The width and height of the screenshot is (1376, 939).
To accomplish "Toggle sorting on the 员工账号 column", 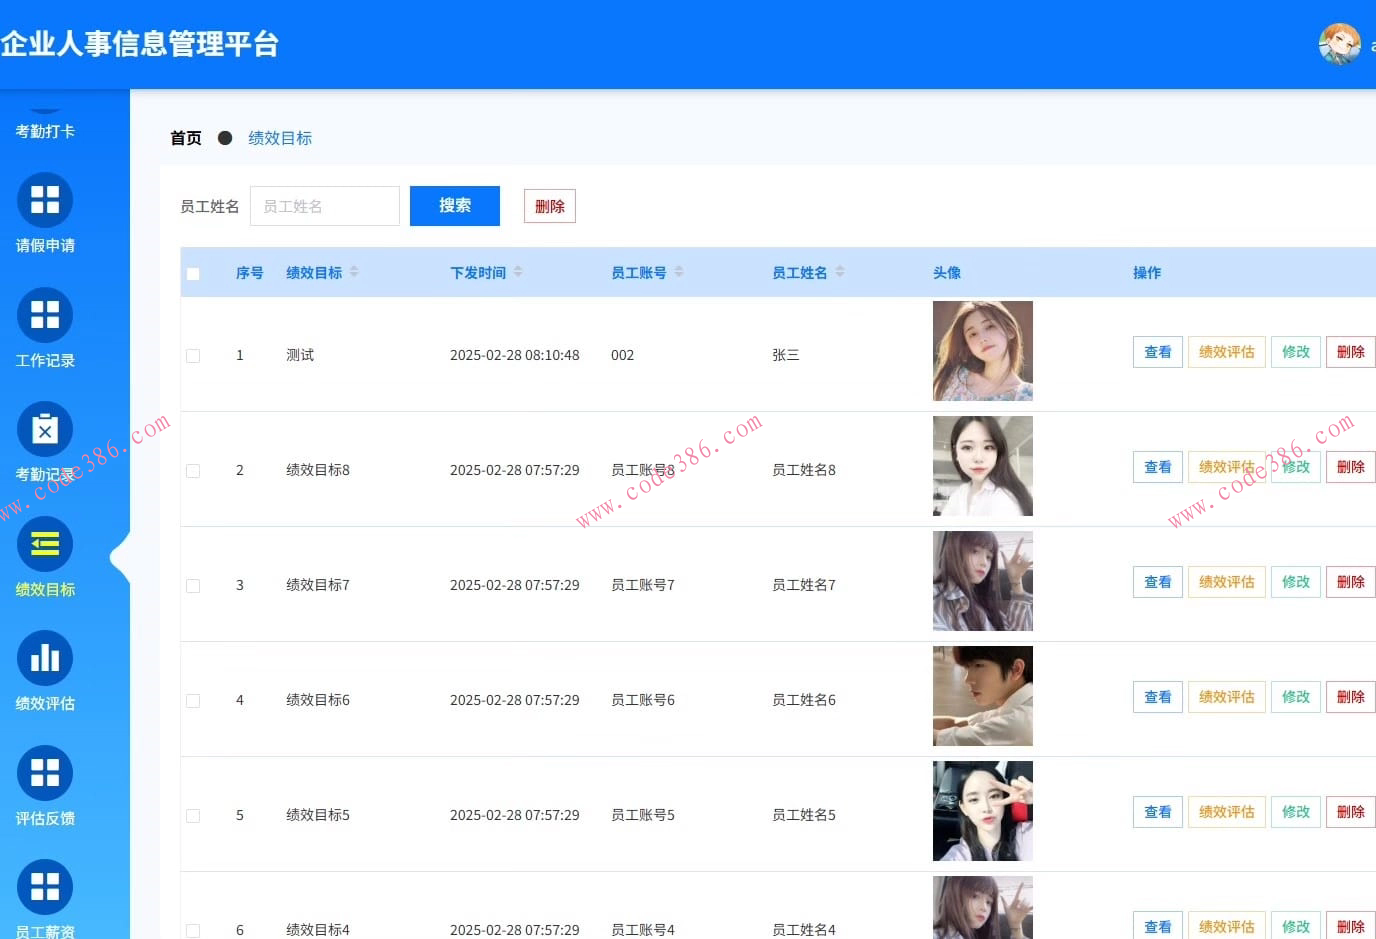I will [x=678, y=271].
